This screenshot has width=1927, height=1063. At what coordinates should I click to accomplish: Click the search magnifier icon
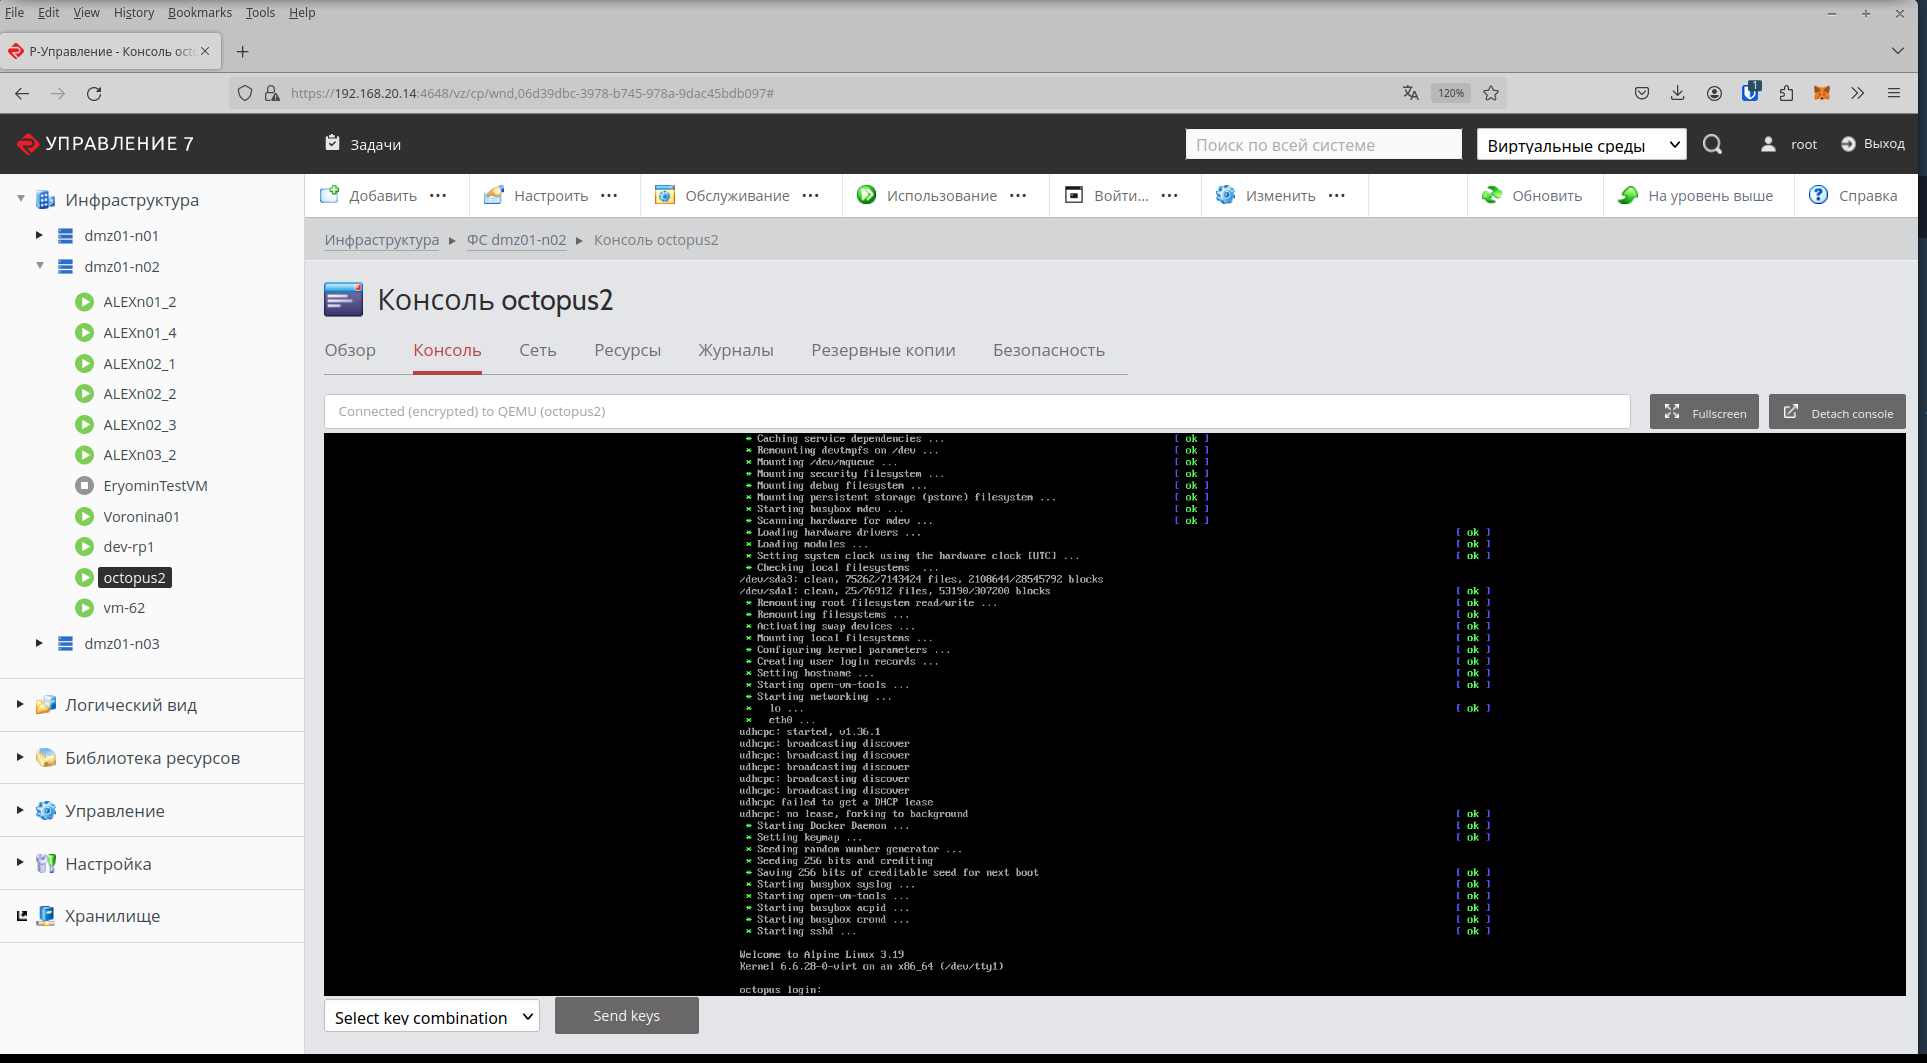click(x=1712, y=144)
